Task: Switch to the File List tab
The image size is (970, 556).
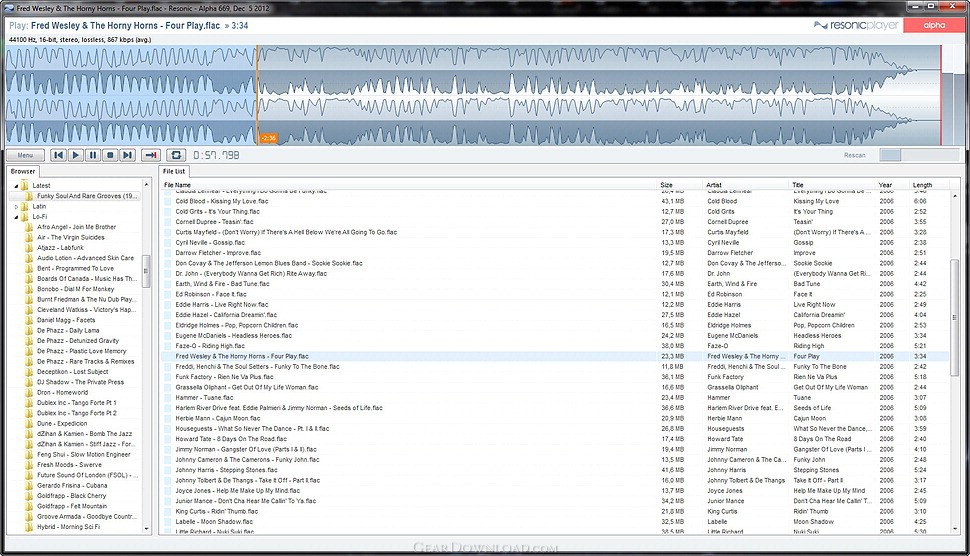Action: coord(174,171)
